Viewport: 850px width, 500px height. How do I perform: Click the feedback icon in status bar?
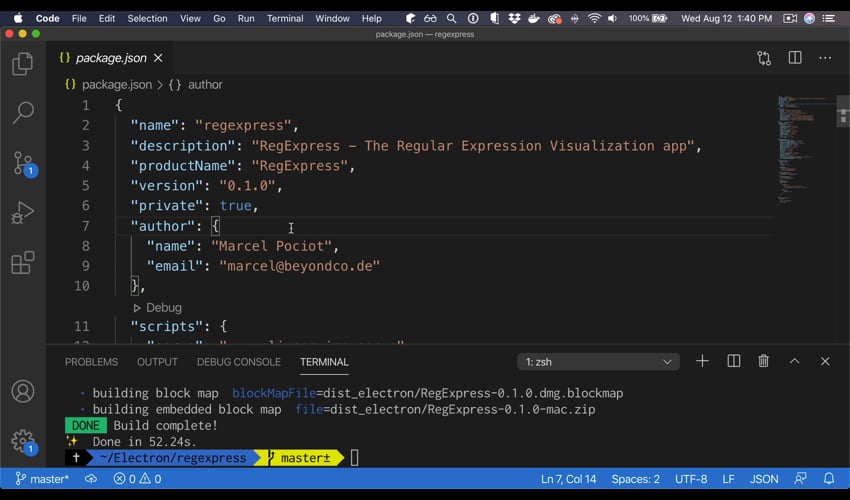click(x=800, y=479)
